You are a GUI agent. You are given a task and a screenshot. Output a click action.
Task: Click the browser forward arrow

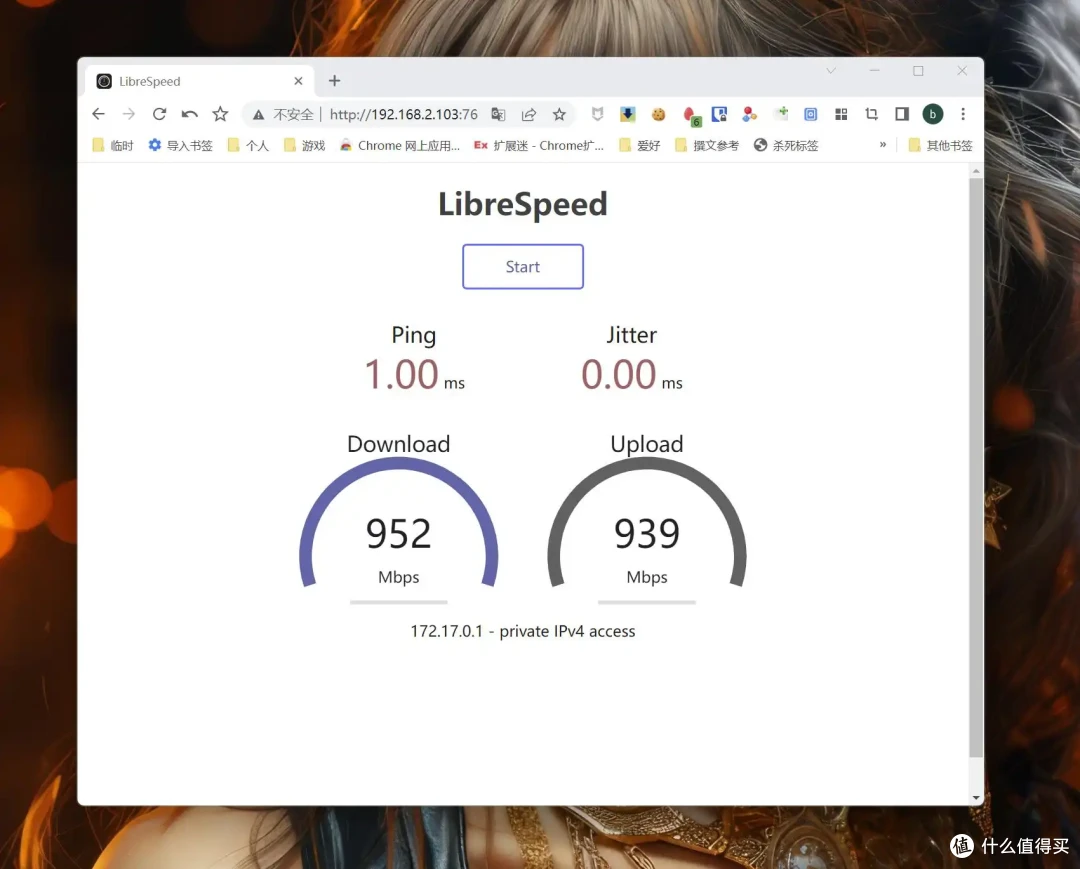pyautogui.click(x=129, y=114)
